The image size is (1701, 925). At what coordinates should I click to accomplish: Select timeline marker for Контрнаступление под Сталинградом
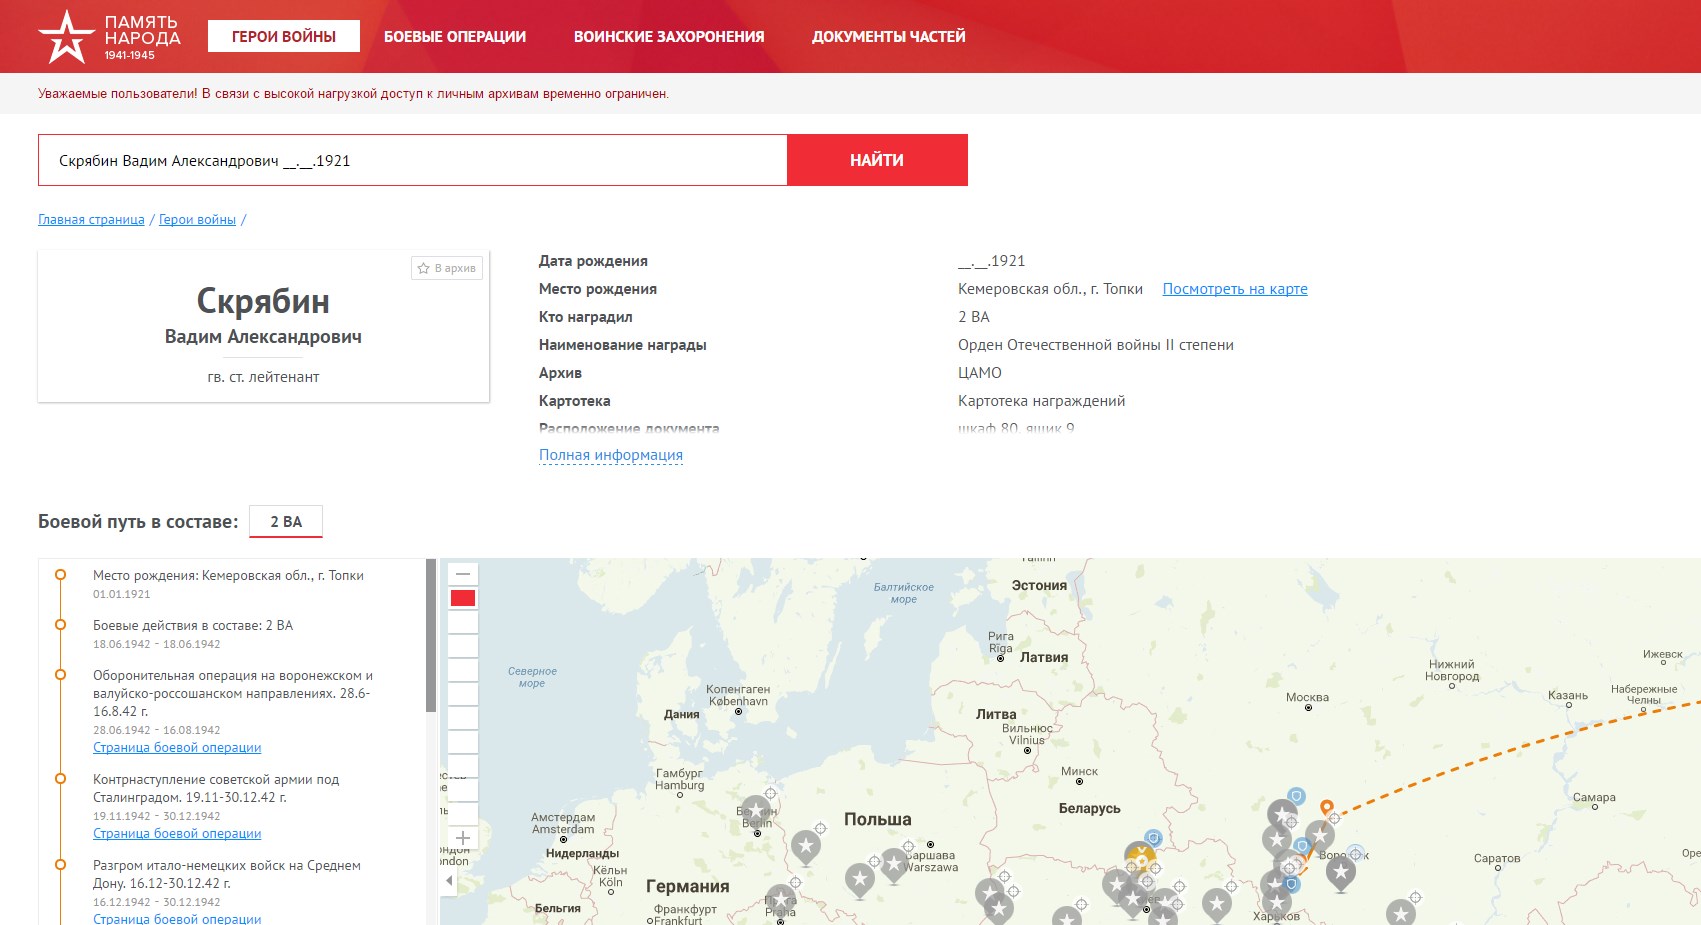pyautogui.click(x=61, y=779)
